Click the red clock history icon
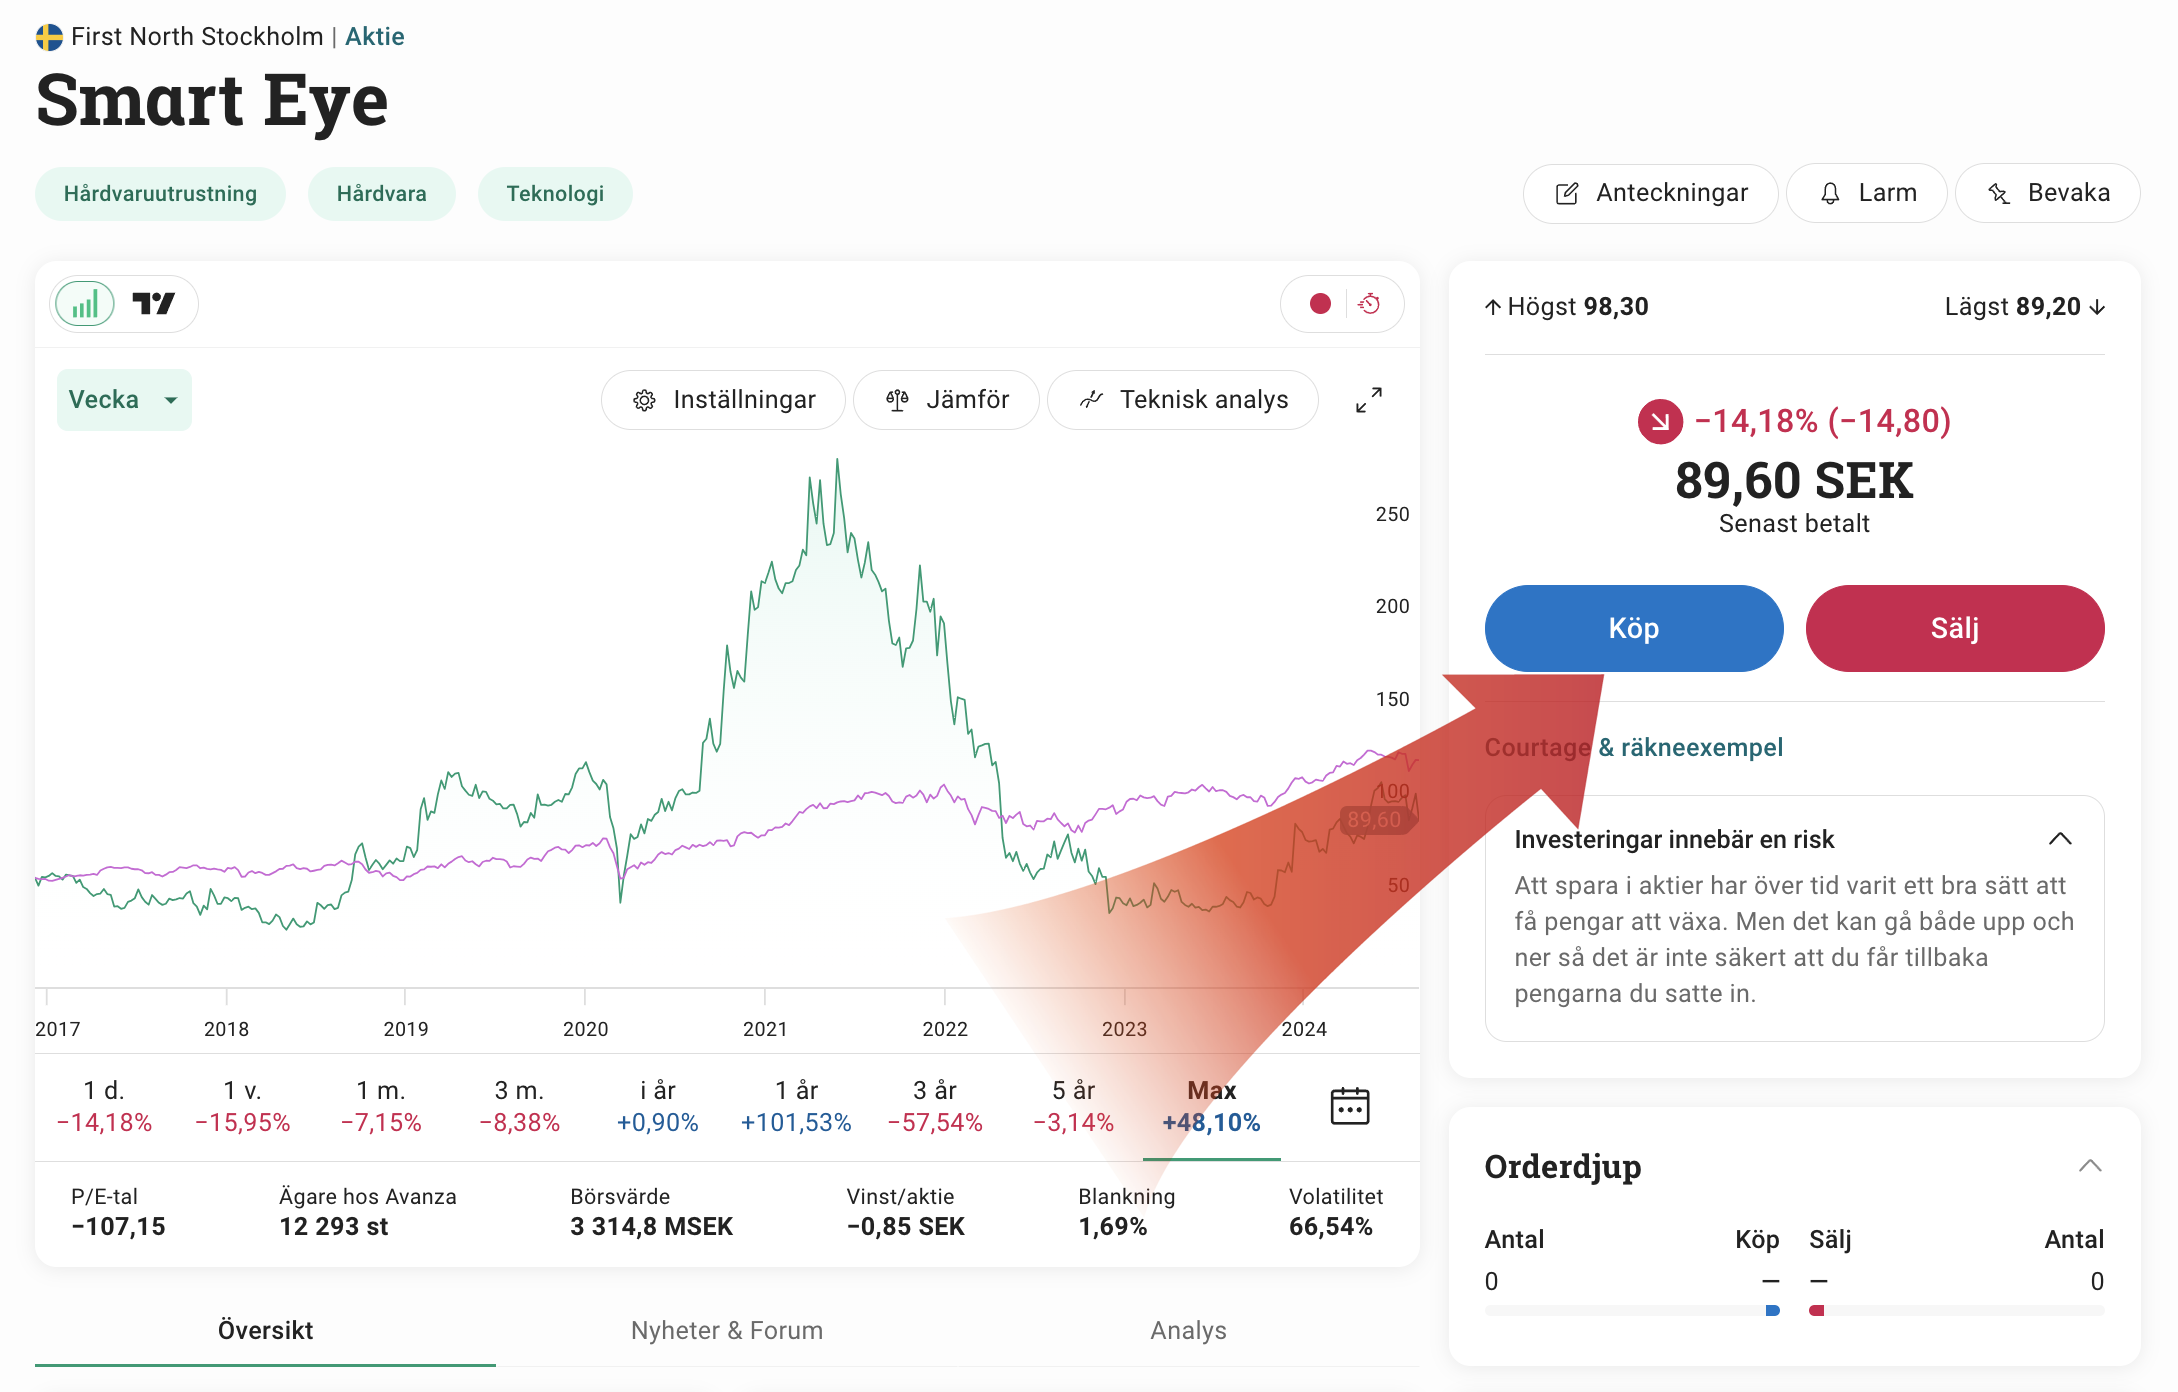This screenshot has height=1392, width=2178. tap(1370, 304)
